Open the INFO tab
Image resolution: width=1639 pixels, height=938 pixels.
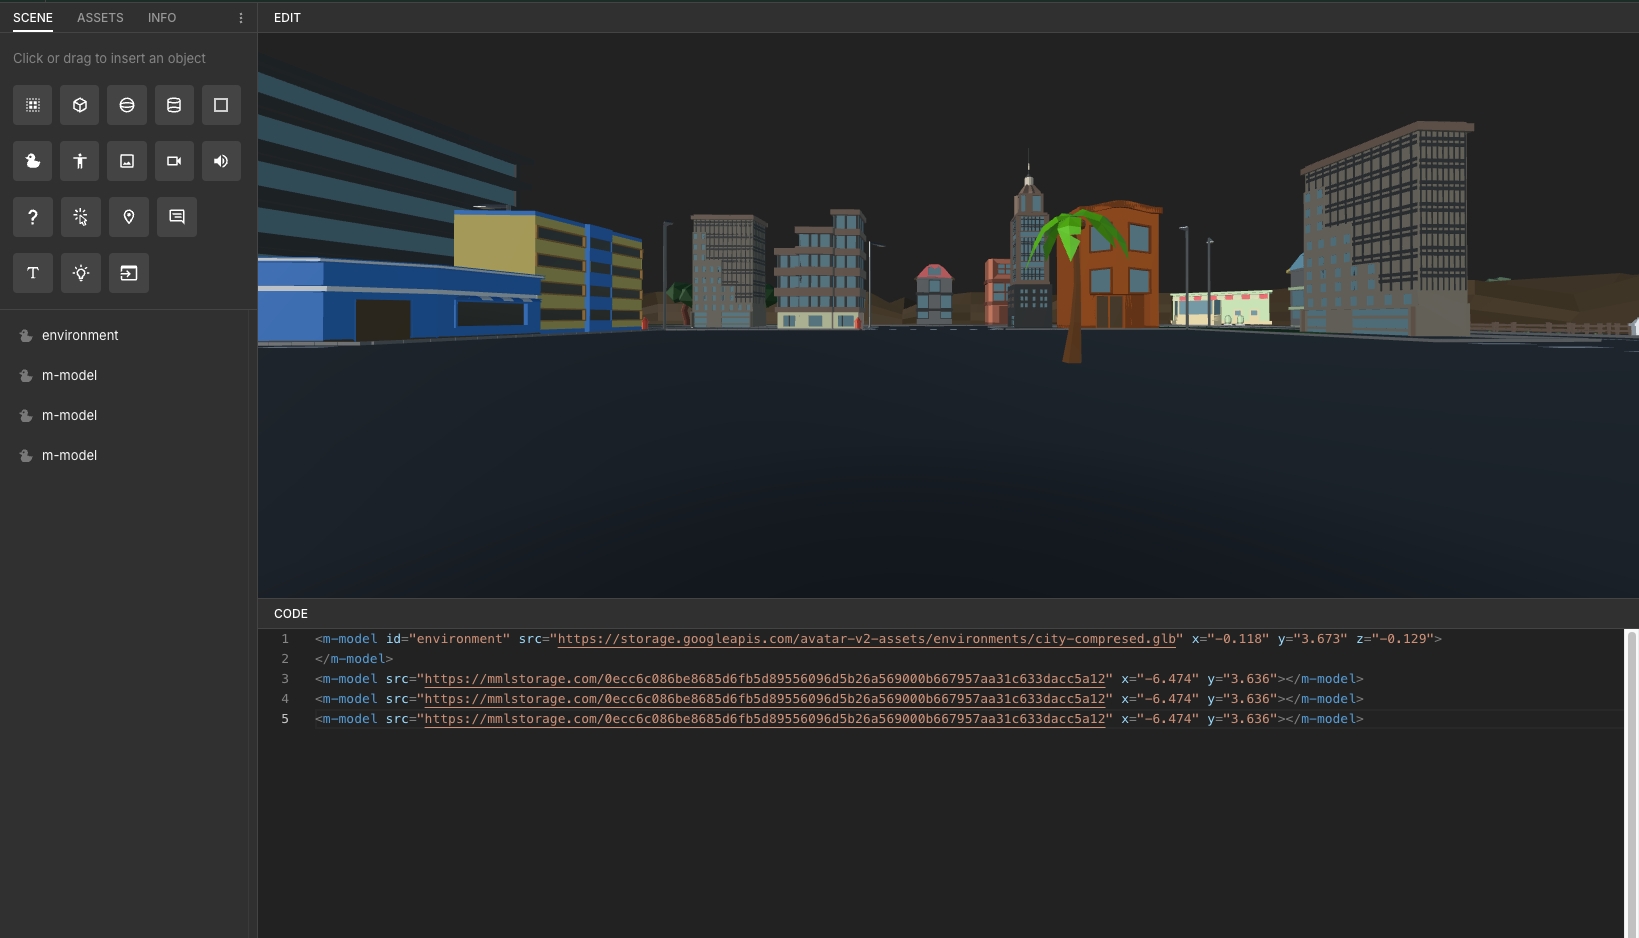coord(162,18)
